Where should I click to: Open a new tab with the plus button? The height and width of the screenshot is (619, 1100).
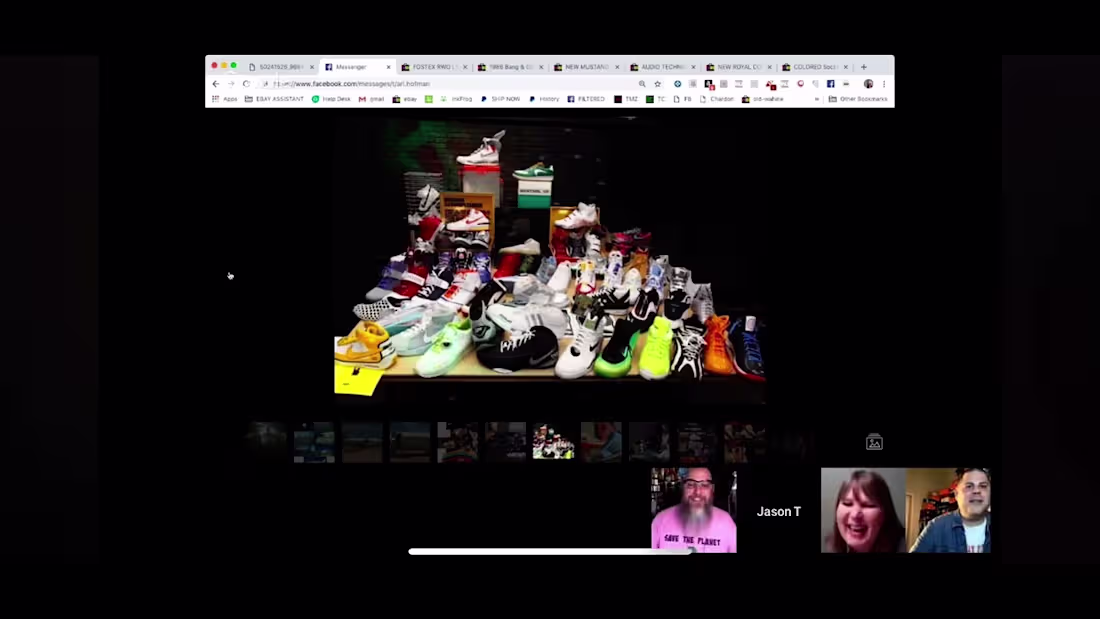click(x=864, y=67)
